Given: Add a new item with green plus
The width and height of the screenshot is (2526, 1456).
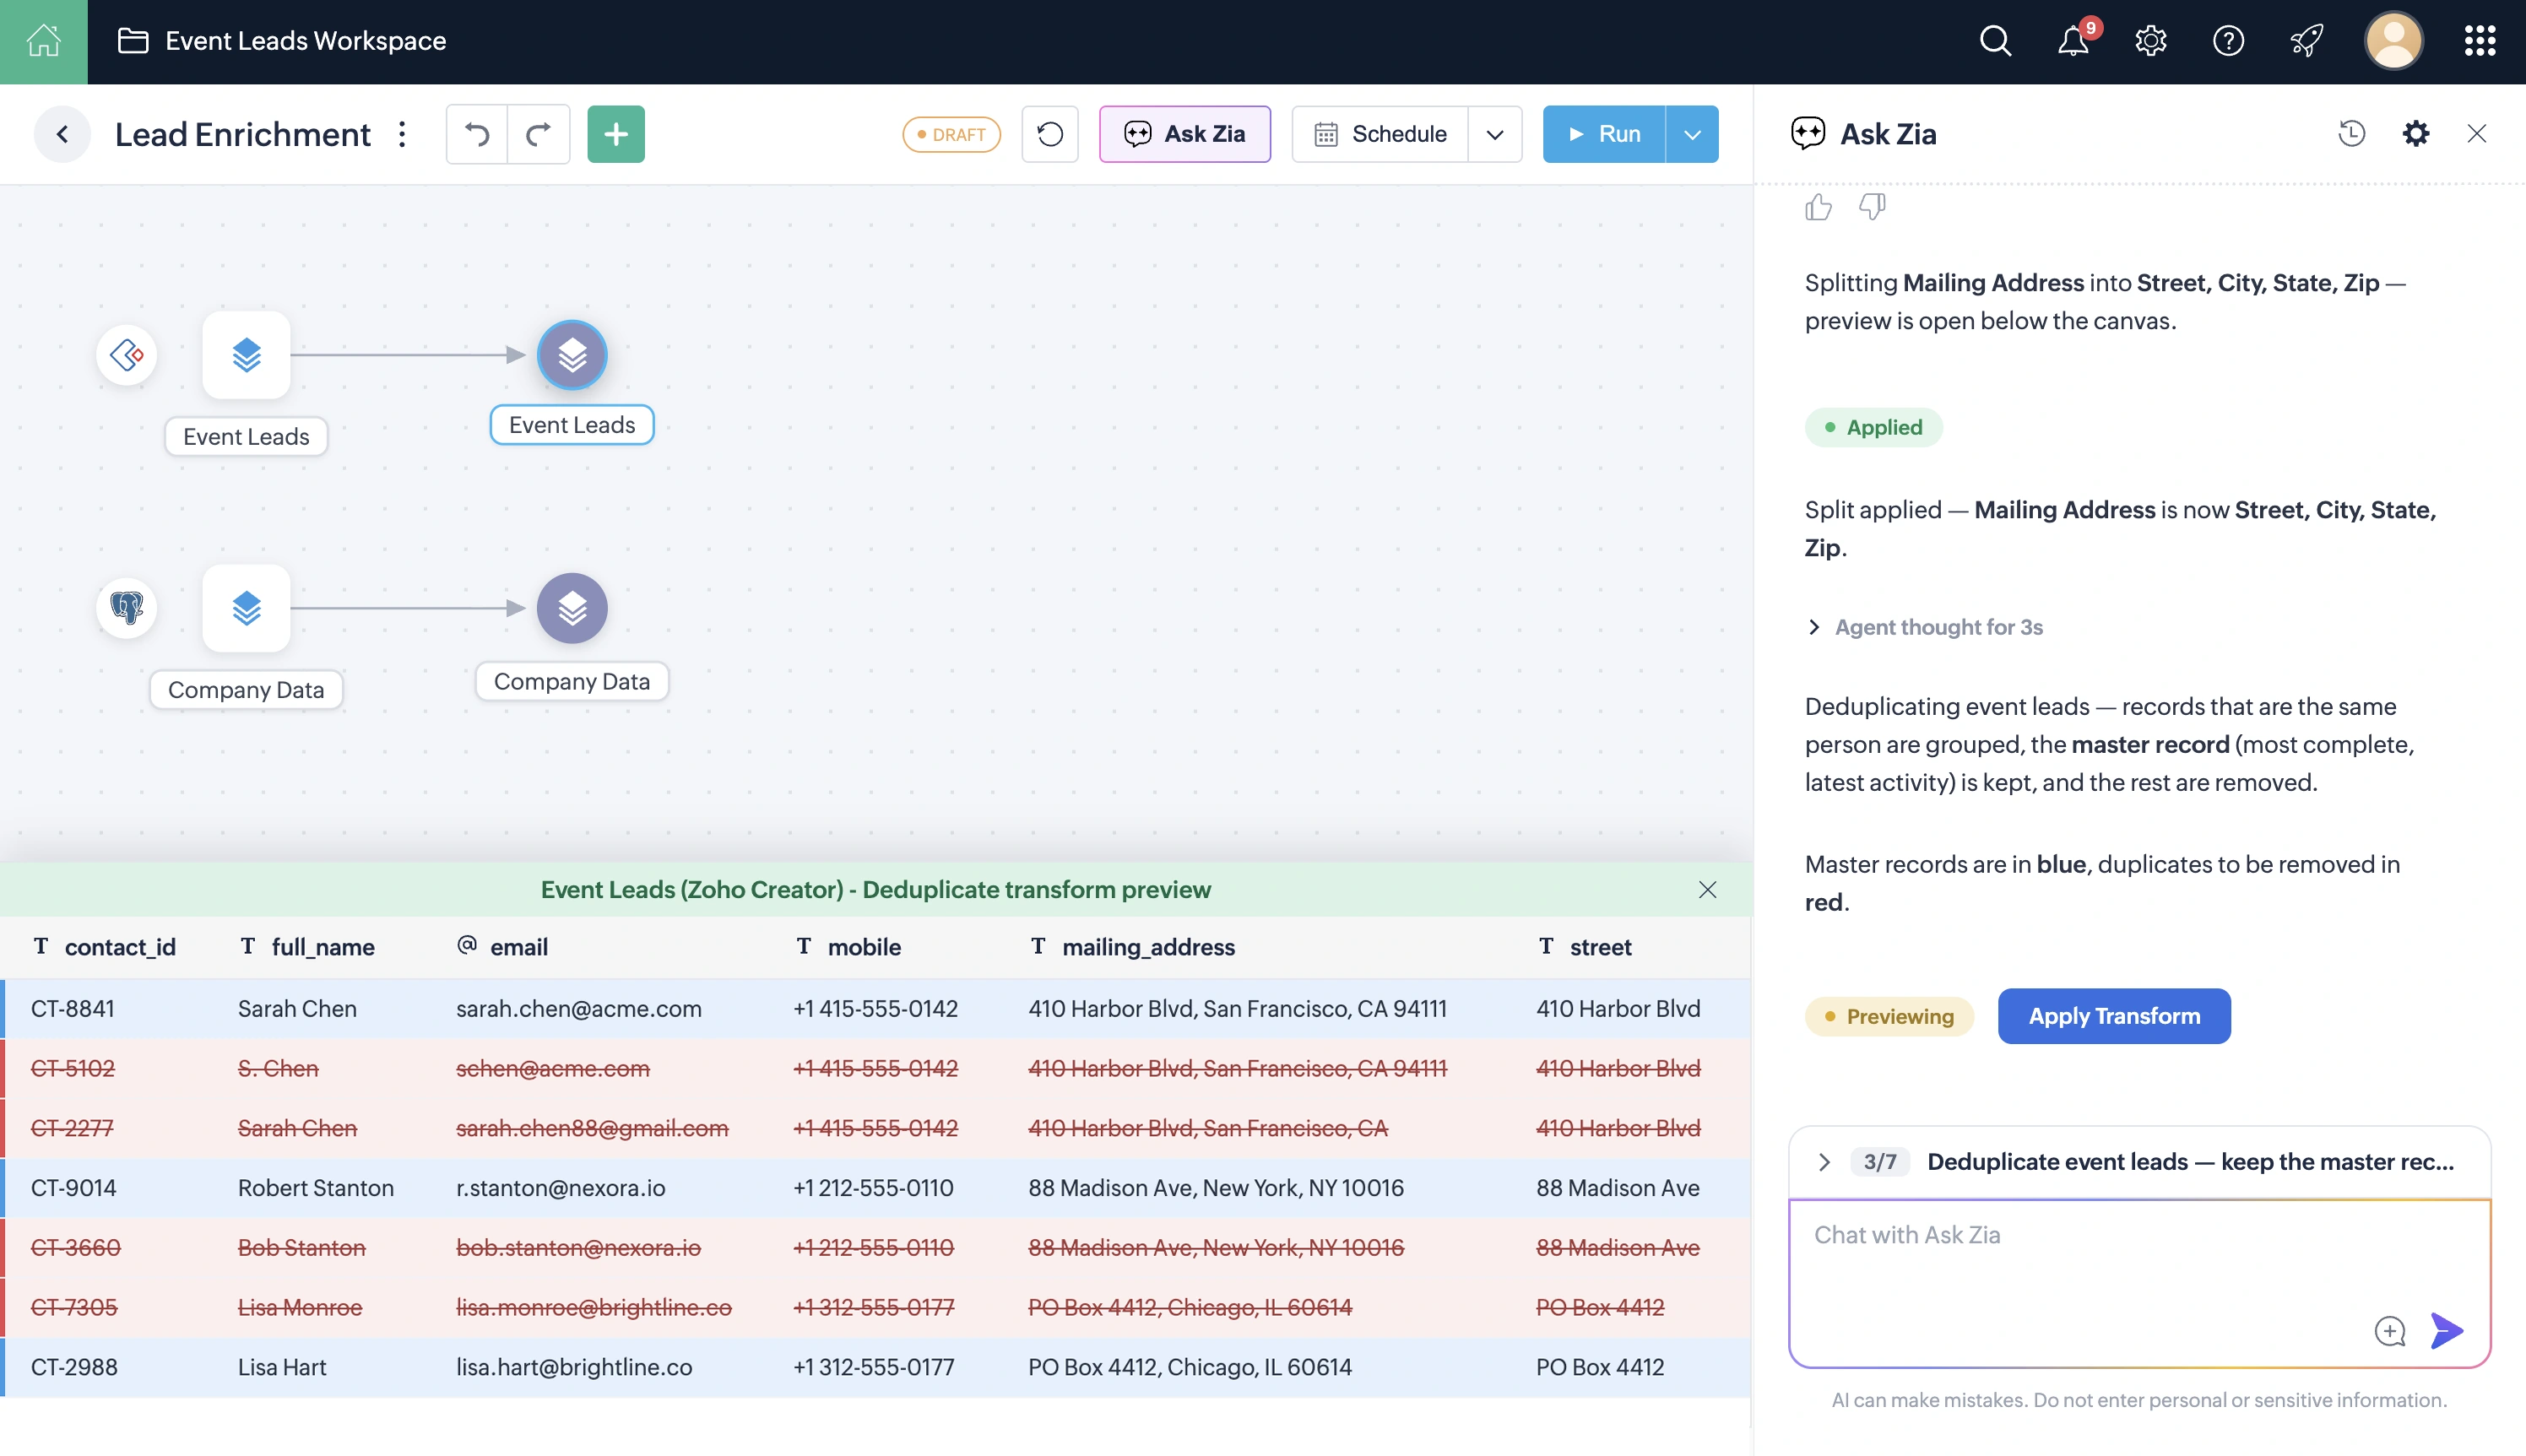Looking at the screenshot, I should [x=616, y=134].
